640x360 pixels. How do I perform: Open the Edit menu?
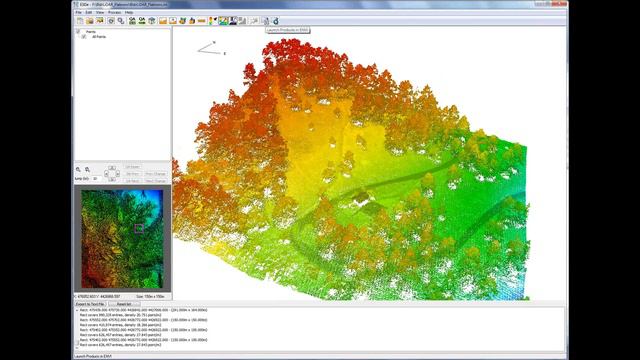coord(89,13)
